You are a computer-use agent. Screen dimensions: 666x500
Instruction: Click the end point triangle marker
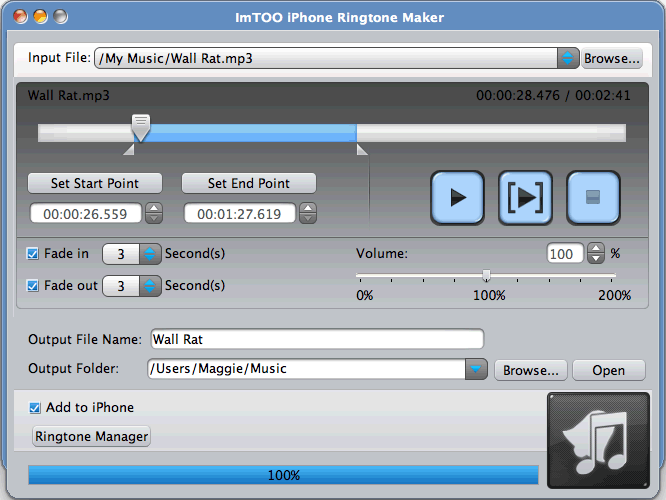pos(362,150)
